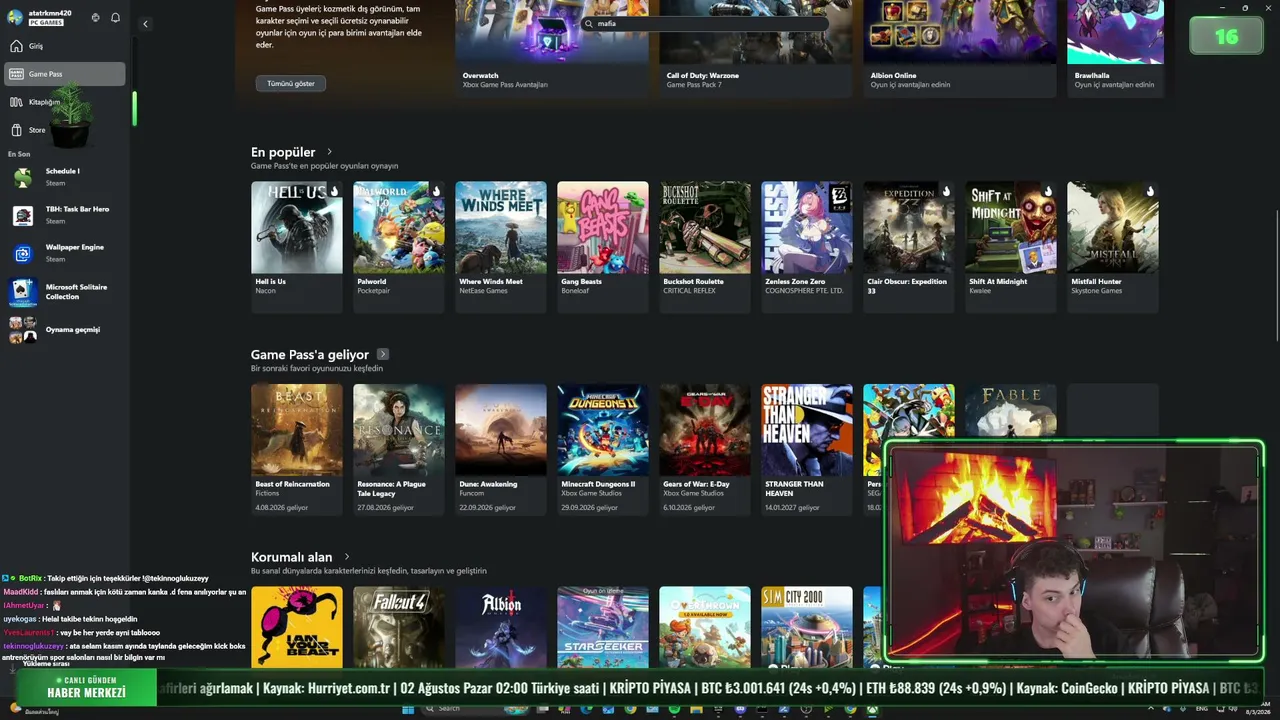Click the search field containing "mafia"
The height and width of the screenshot is (720, 1280).
pyautogui.click(x=706, y=23)
